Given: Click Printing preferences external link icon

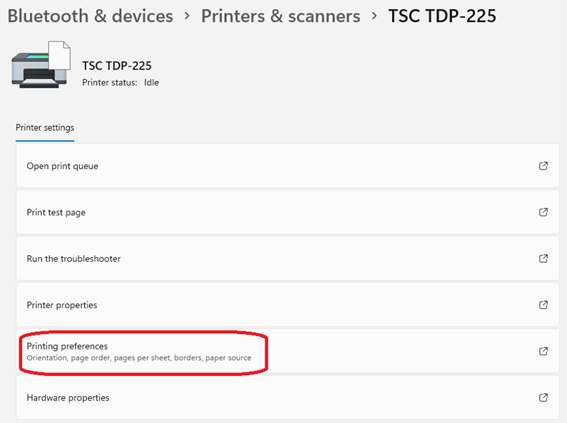Looking at the screenshot, I should [x=543, y=351].
